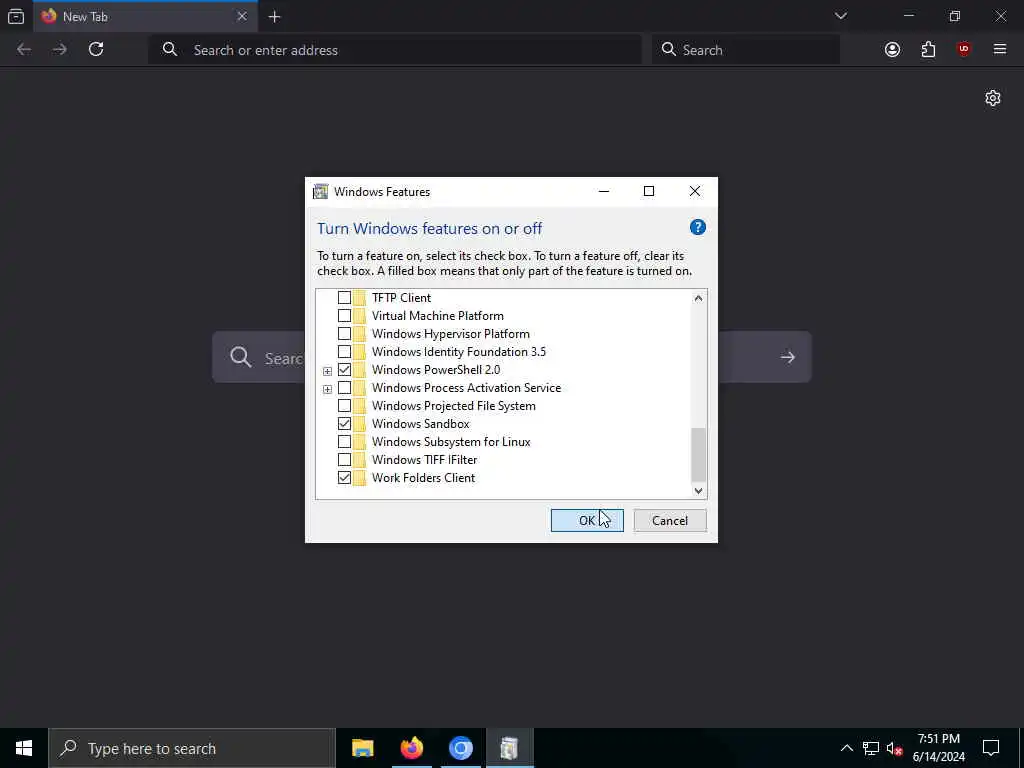Click the go arrow in page search
Screen dimensions: 1024x768
[x=788, y=357]
